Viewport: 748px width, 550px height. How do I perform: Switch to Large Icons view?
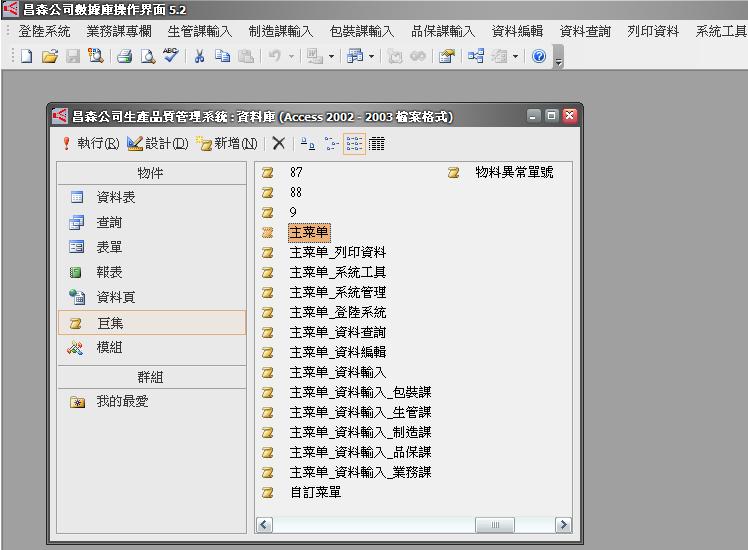pos(308,143)
